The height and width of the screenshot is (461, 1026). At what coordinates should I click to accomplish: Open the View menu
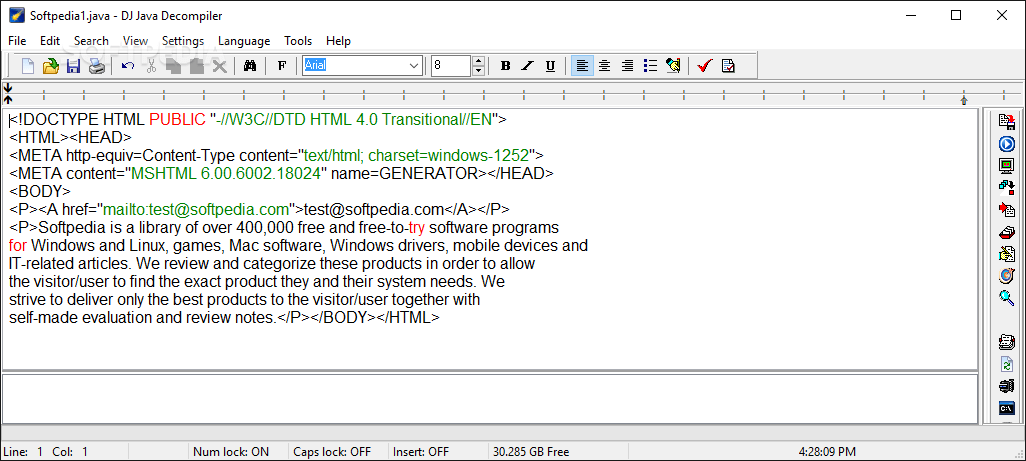tap(135, 41)
